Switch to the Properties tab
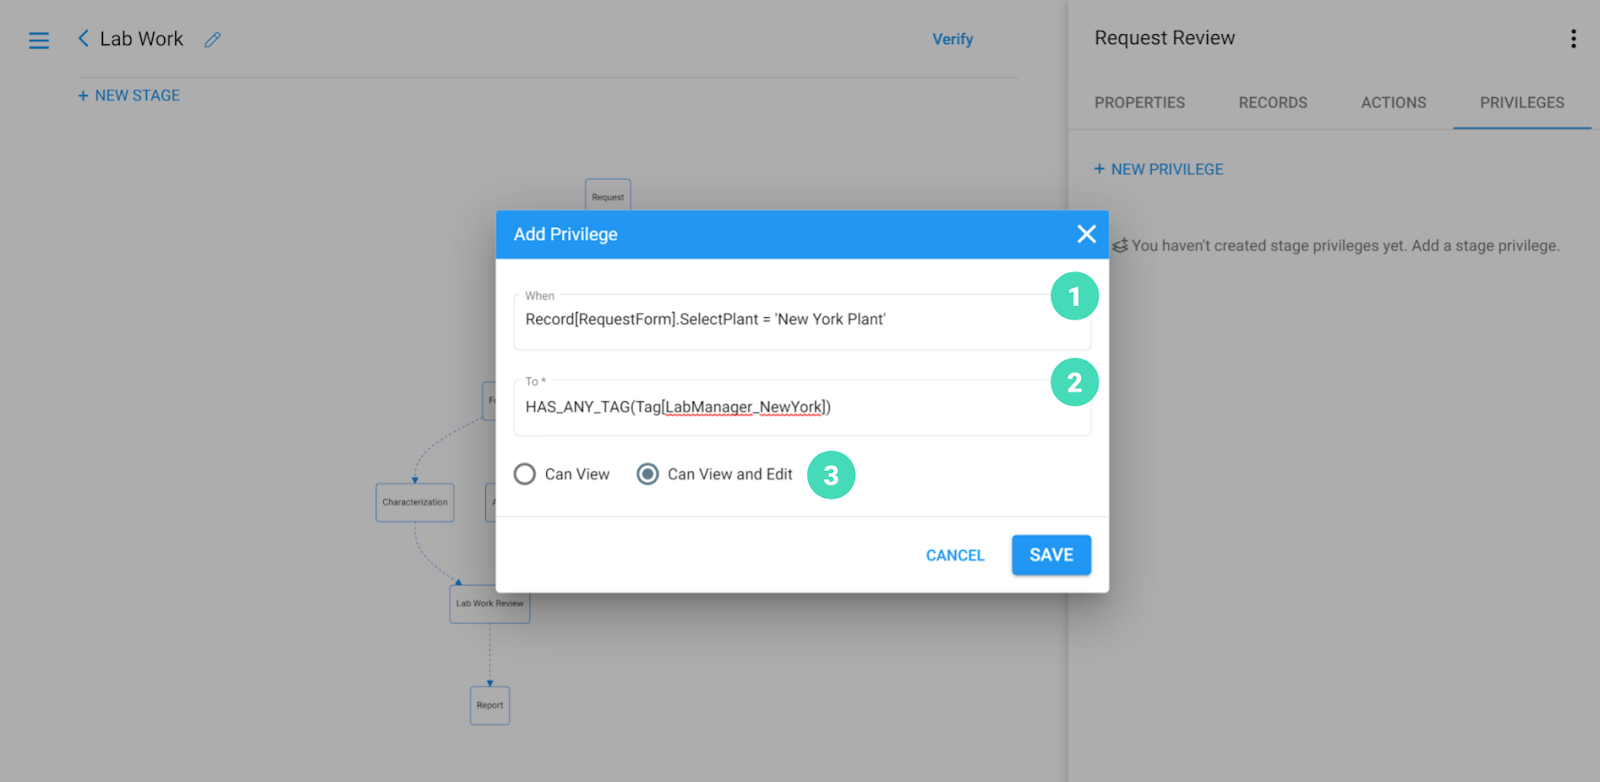The image size is (1600, 782). click(1139, 102)
